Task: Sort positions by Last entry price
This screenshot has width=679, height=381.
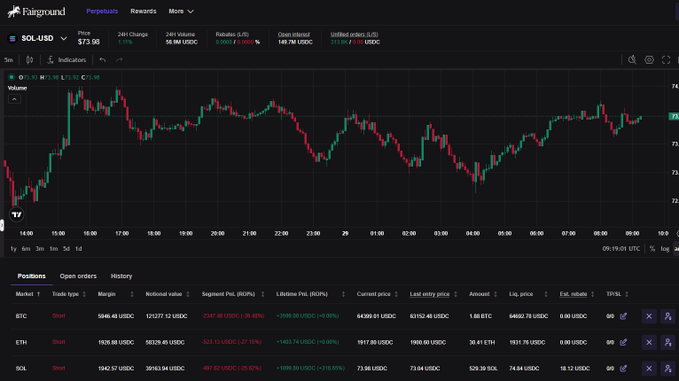Action: coord(433,294)
